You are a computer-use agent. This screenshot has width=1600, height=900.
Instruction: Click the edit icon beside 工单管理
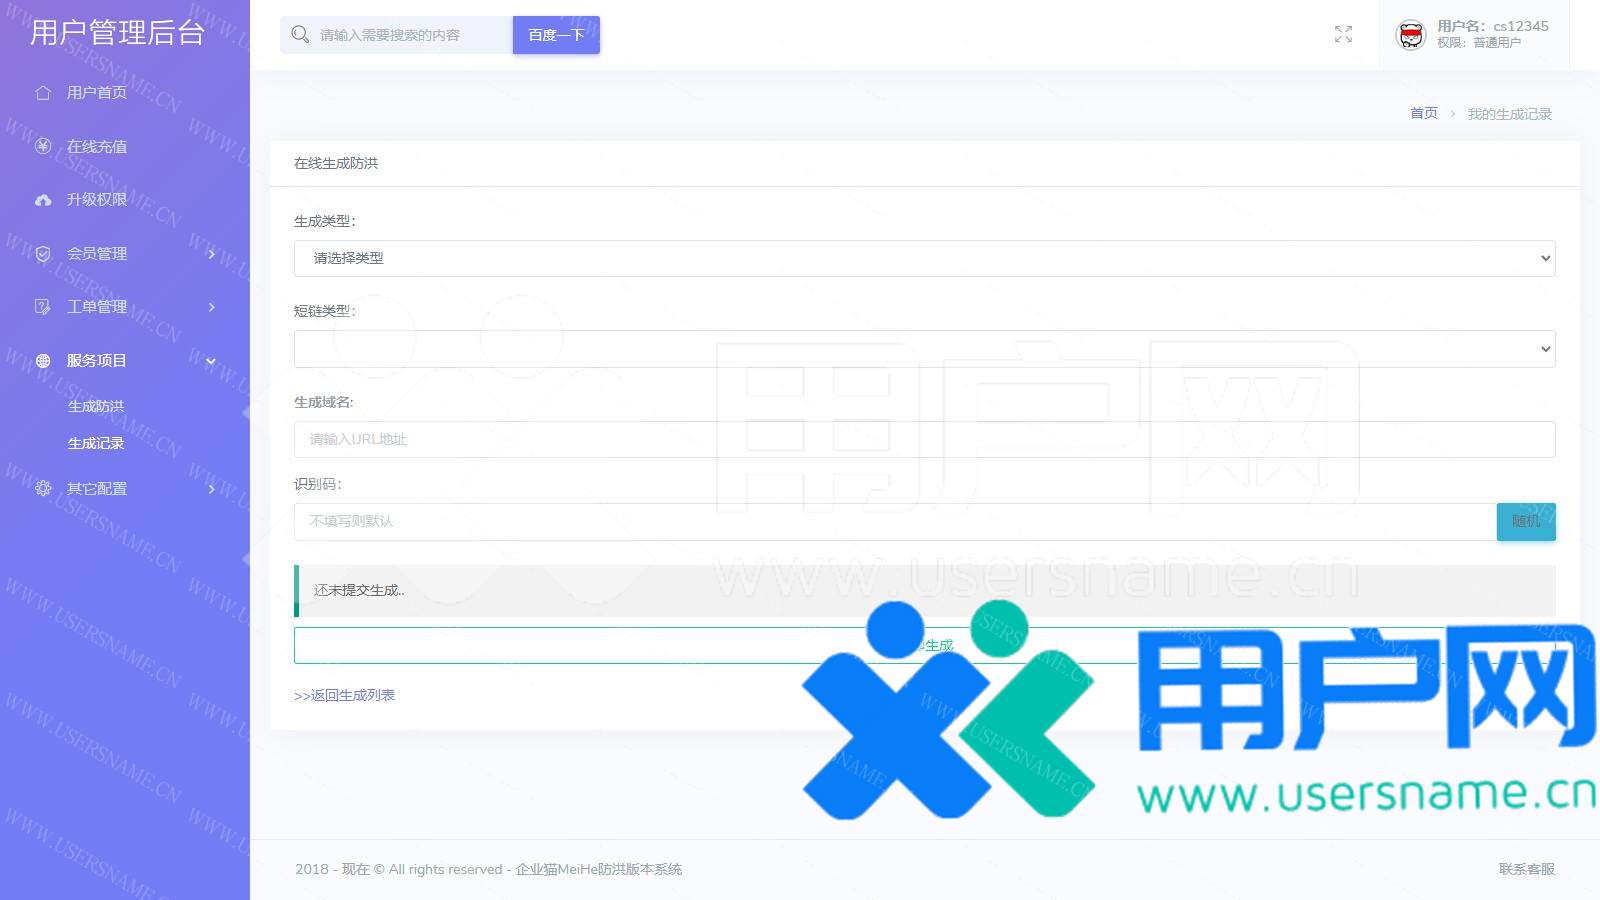pos(43,307)
